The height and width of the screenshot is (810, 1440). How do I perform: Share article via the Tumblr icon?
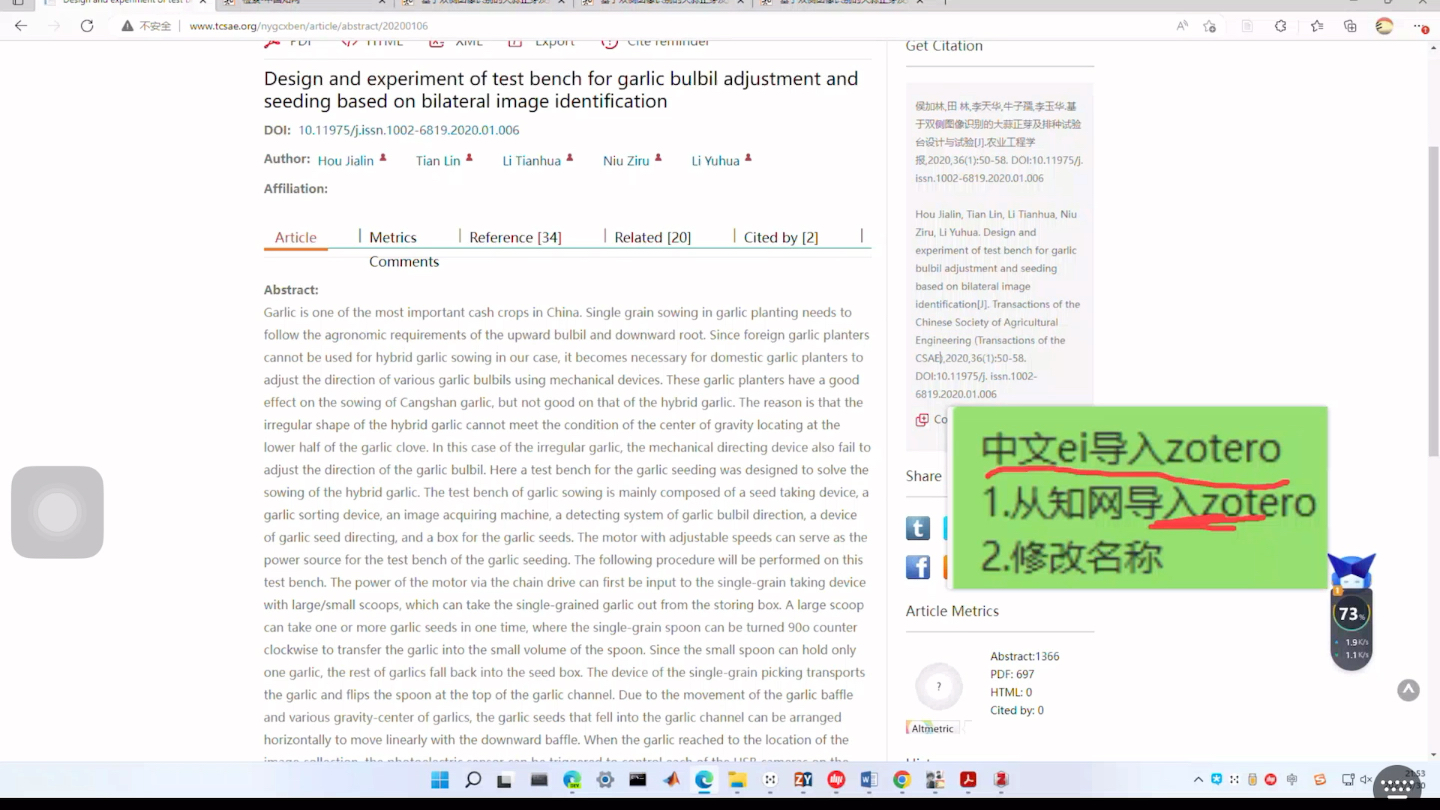tap(918, 528)
